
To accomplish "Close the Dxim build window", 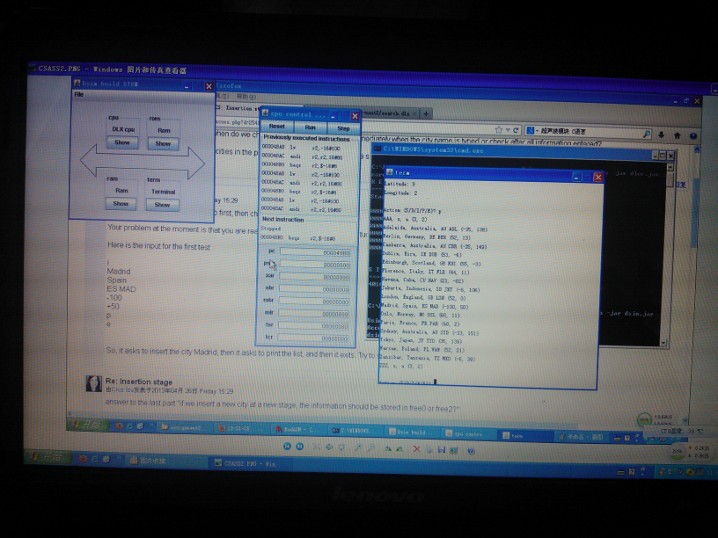I will pos(208,86).
